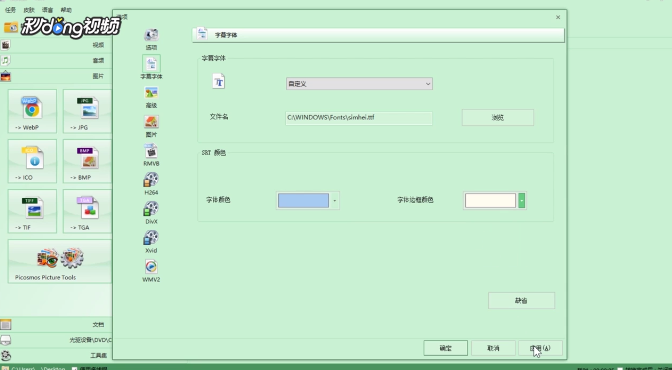Select the DivX settings category

151,213
